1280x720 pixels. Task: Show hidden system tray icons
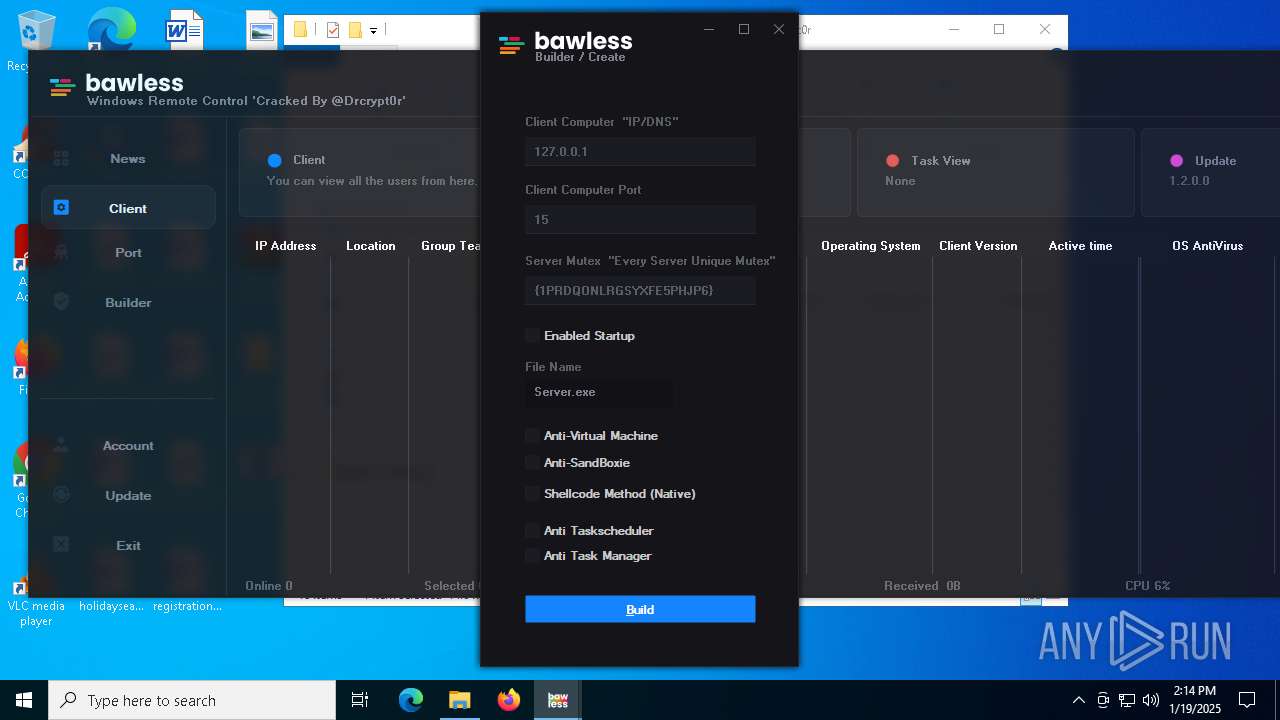tap(1078, 700)
